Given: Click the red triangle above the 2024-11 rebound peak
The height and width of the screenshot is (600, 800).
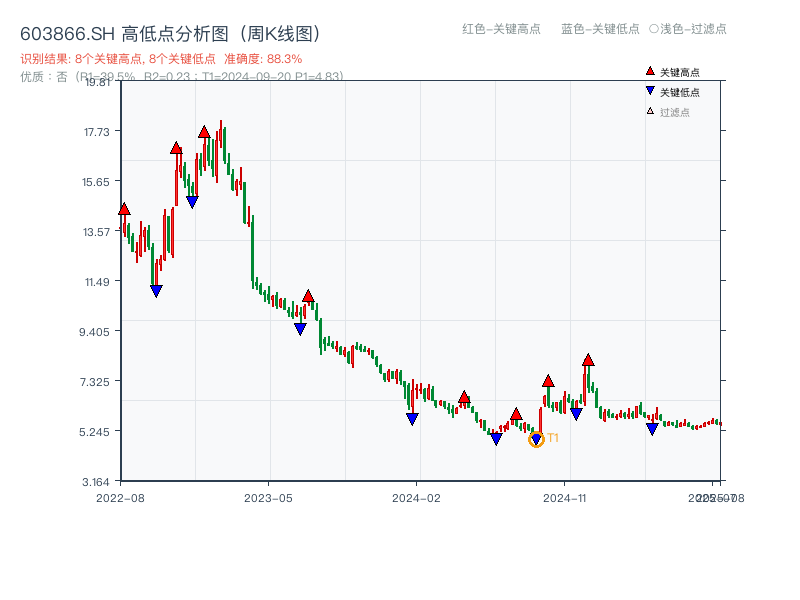Looking at the screenshot, I should coord(588,359).
